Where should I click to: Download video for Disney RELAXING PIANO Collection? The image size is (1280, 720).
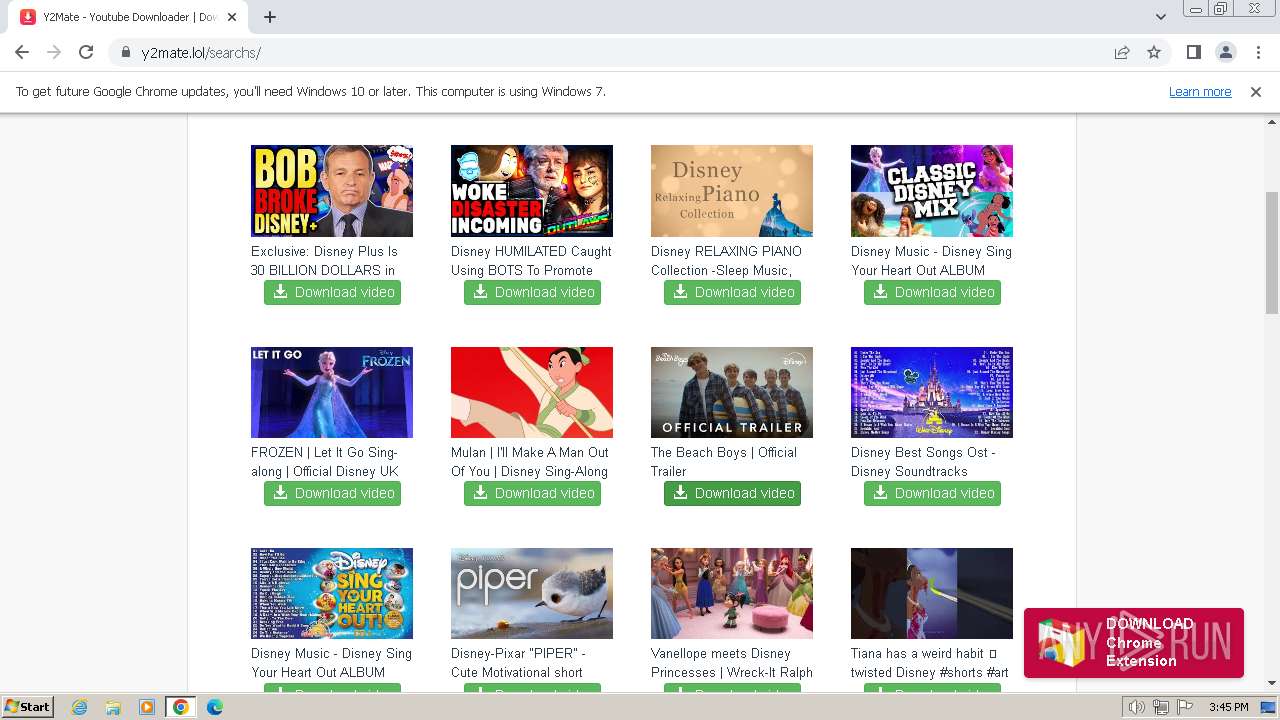732,292
